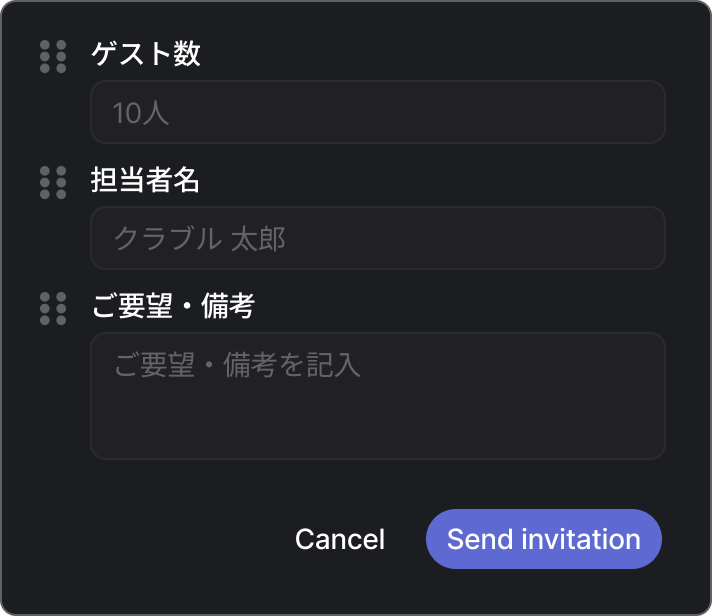Submit the form with Send invitation
Image resolution: width=712 pixels, height=616 pixels.
[x=543, y=540]
